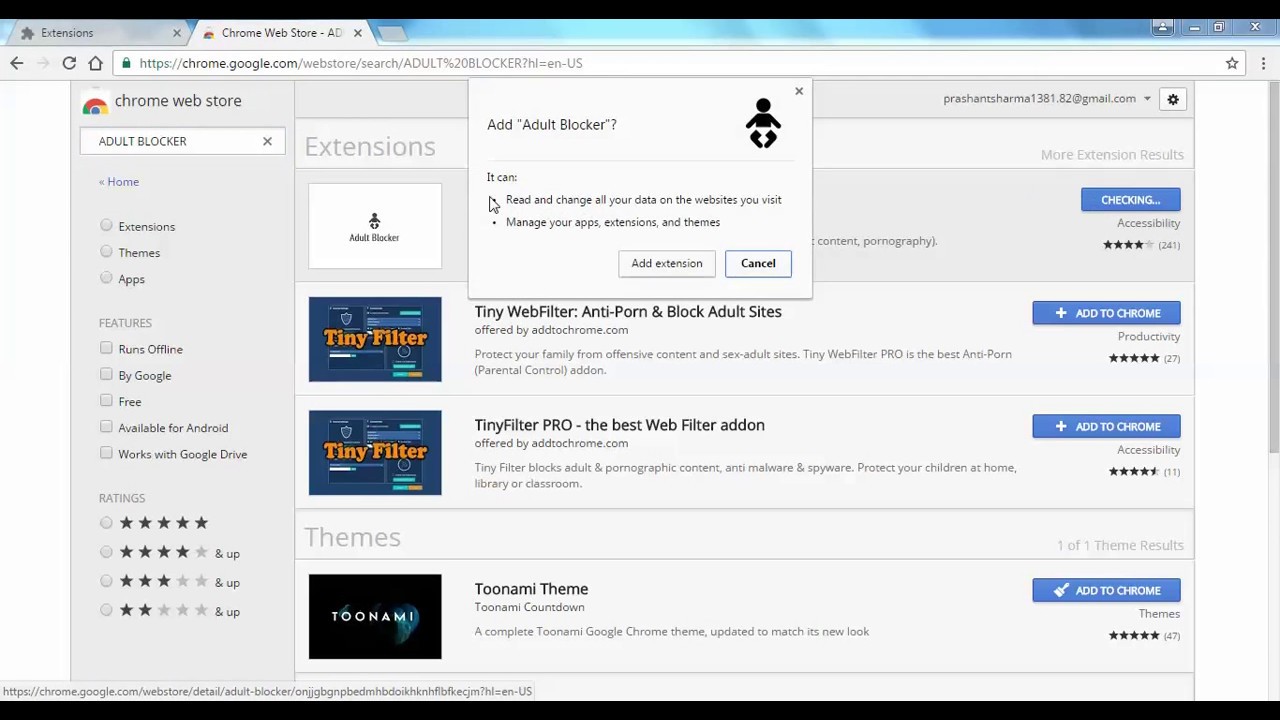The height and width of the screenshot is (720, 1280).
Task: Filter by five stars rating
Action: [106, 523]
